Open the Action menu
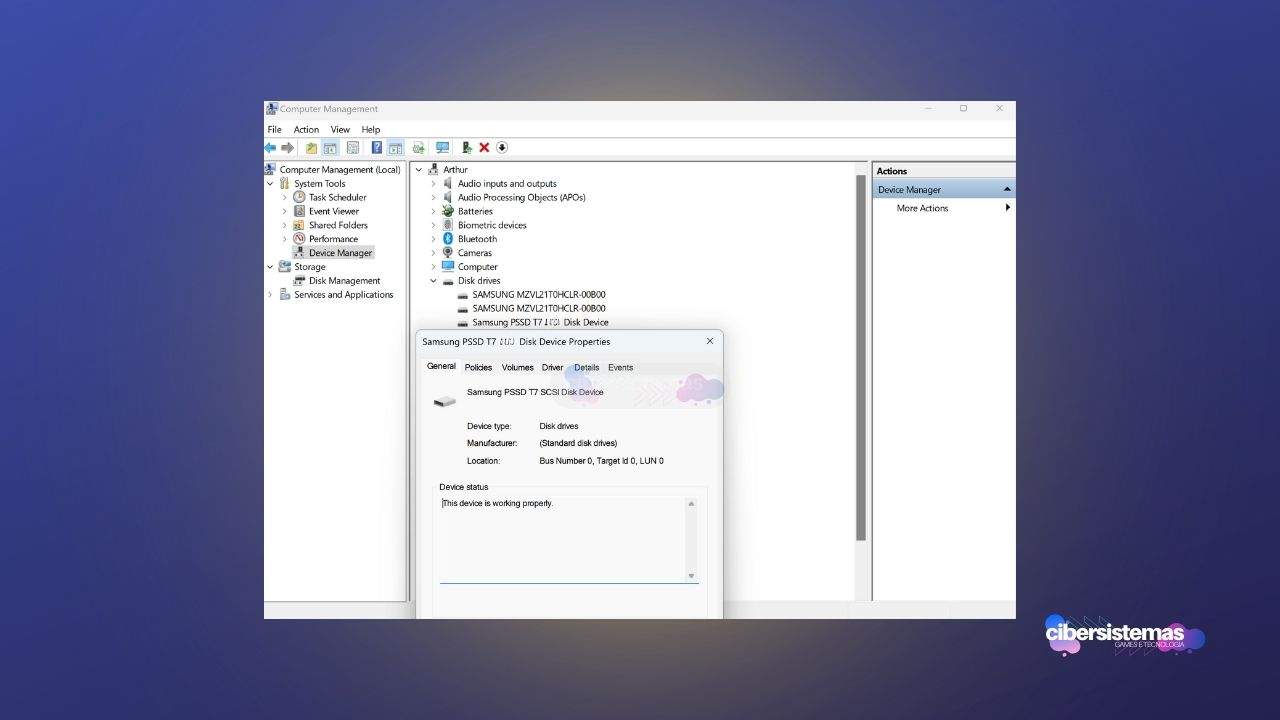 (x=306, y=130)
